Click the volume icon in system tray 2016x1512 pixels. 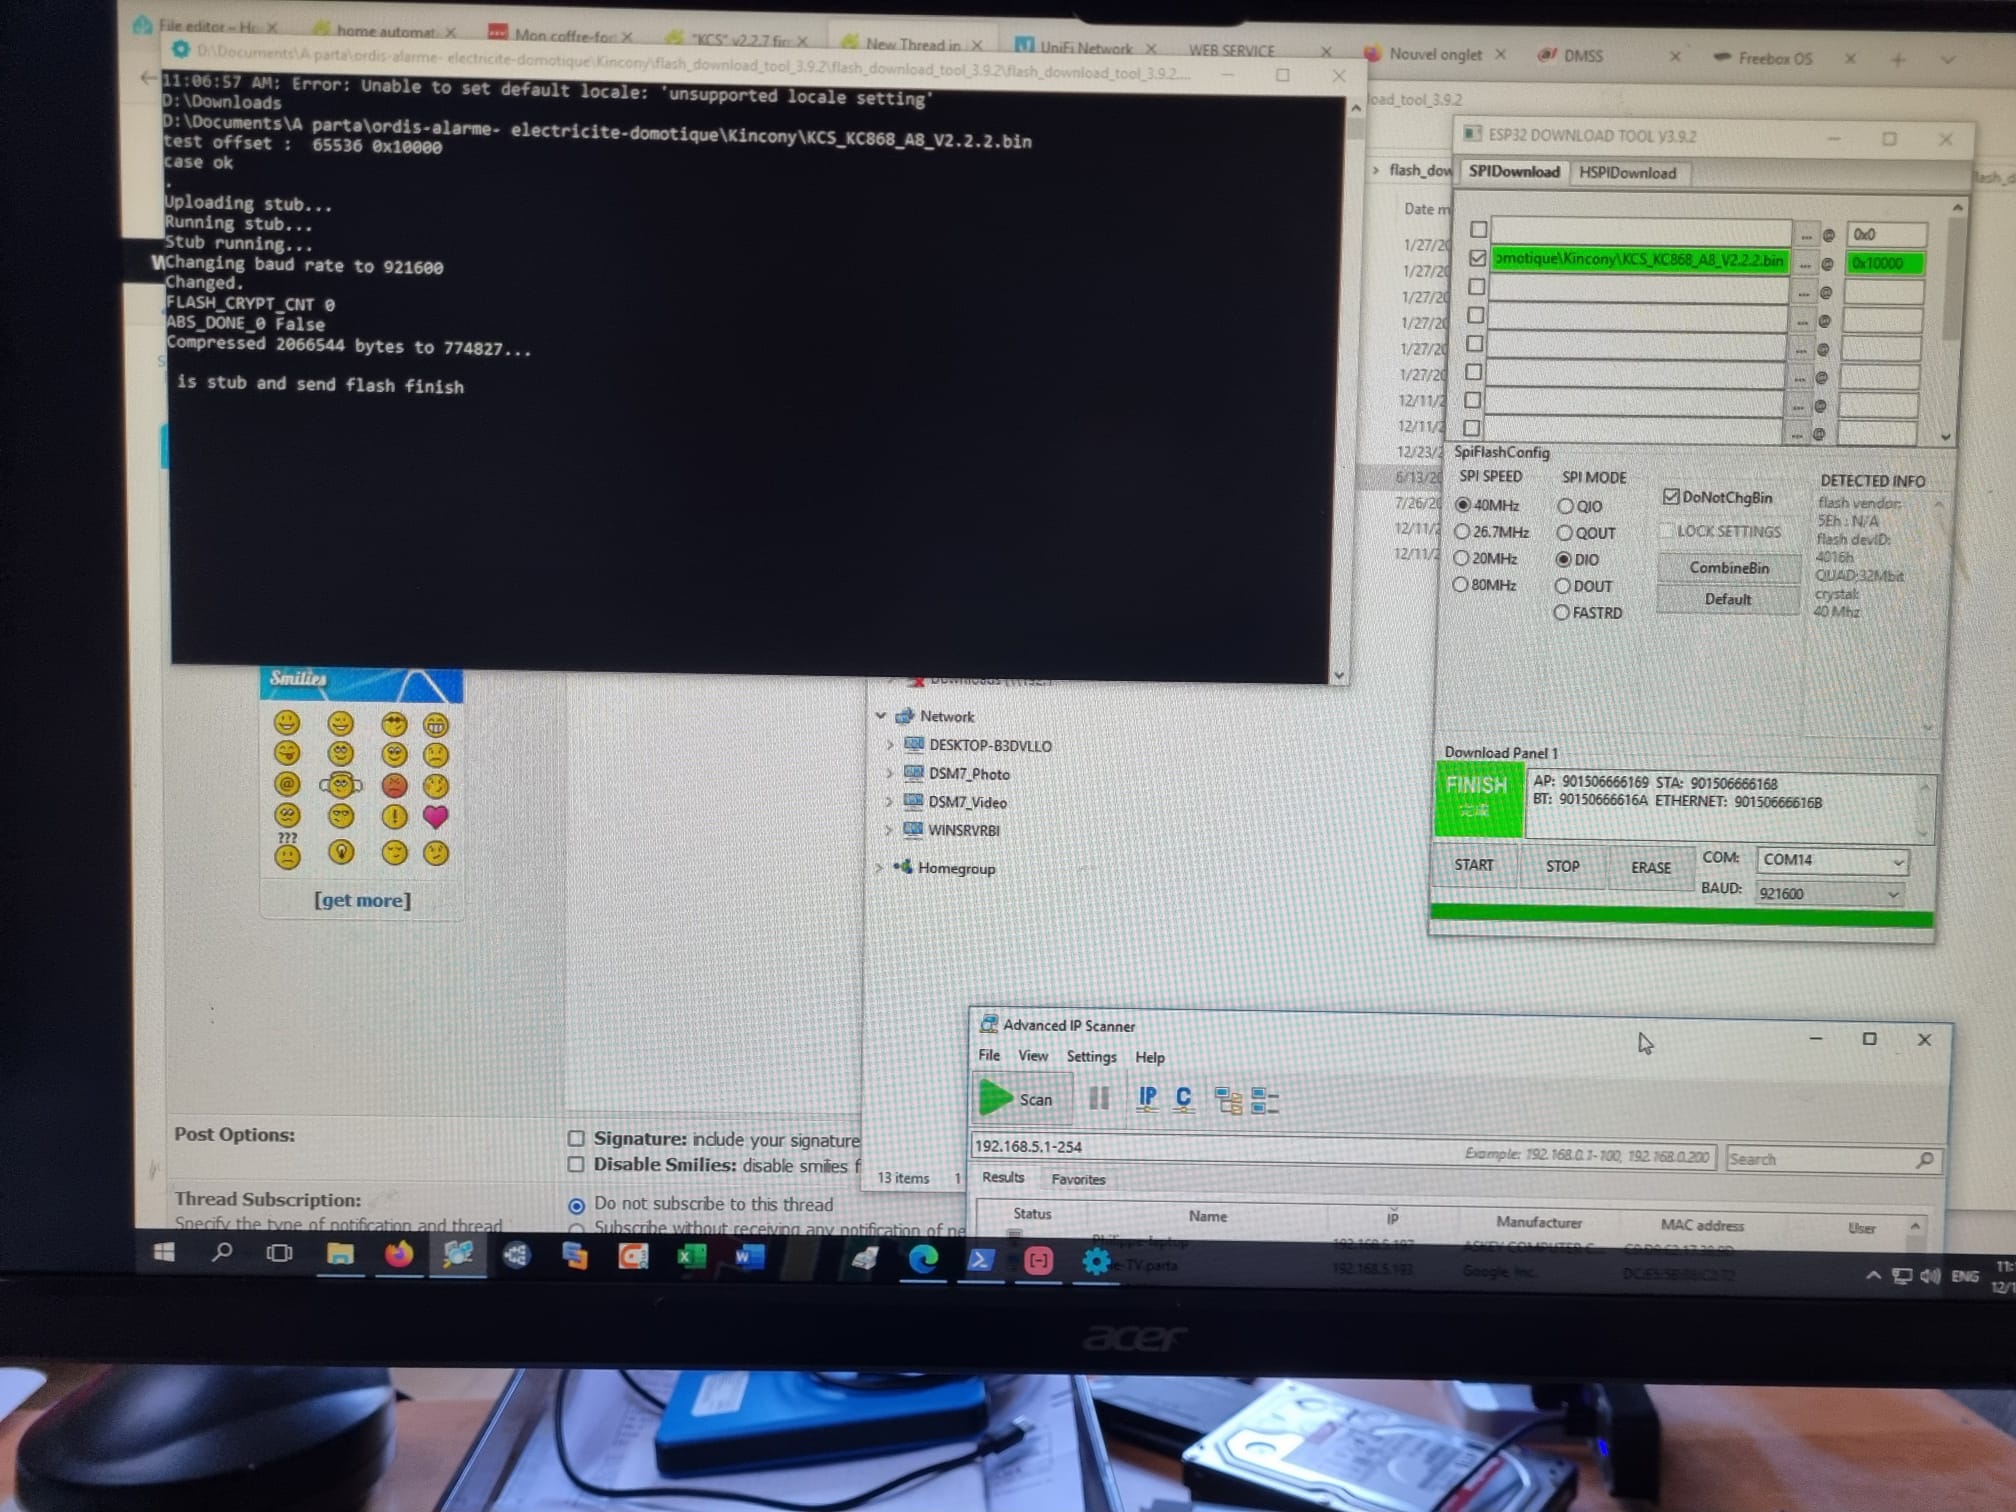coord(1930,1276)
